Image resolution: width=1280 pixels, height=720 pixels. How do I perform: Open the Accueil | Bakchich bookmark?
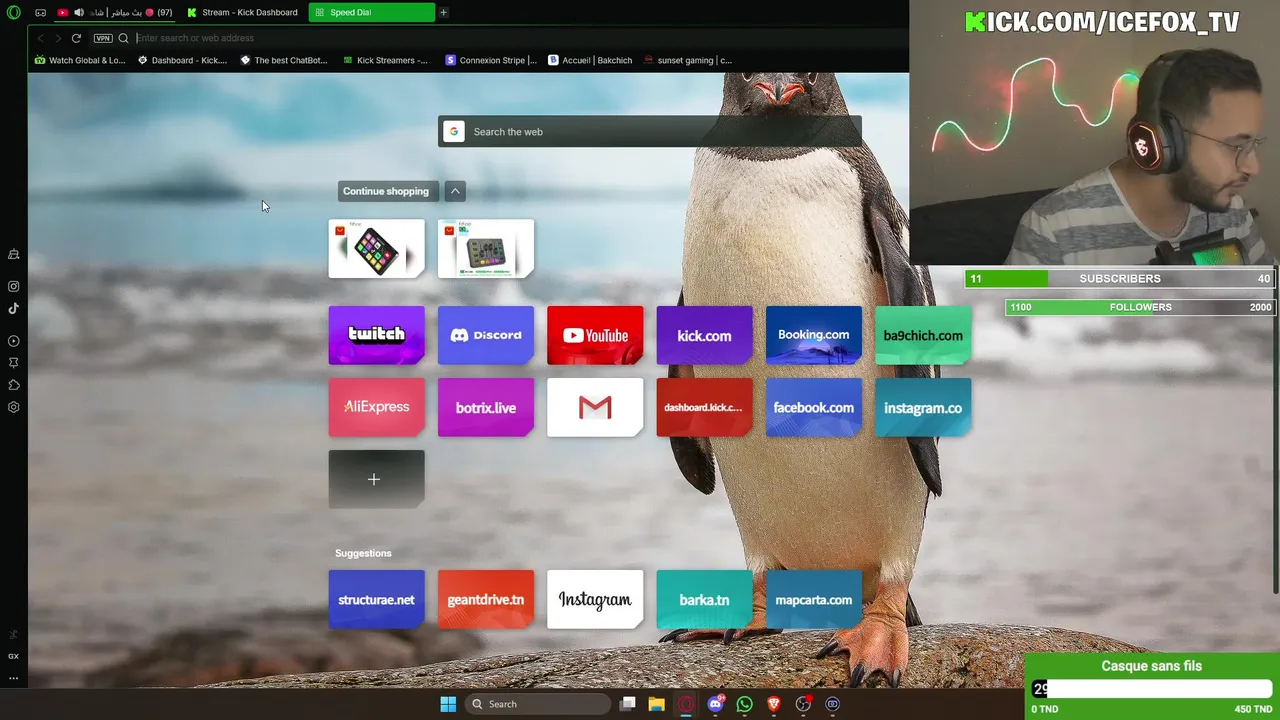[x=590, y=60]
